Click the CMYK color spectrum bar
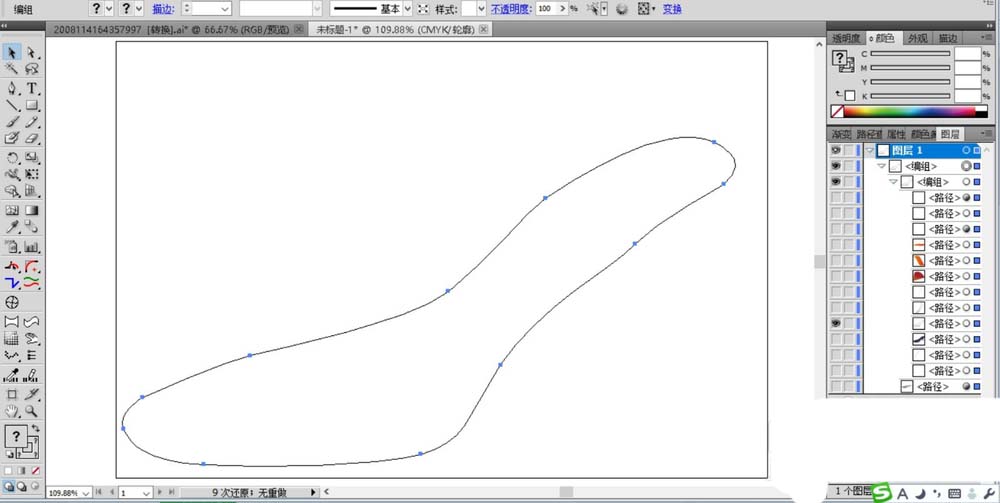The image size is (1000, 503). tap(909, 112)
